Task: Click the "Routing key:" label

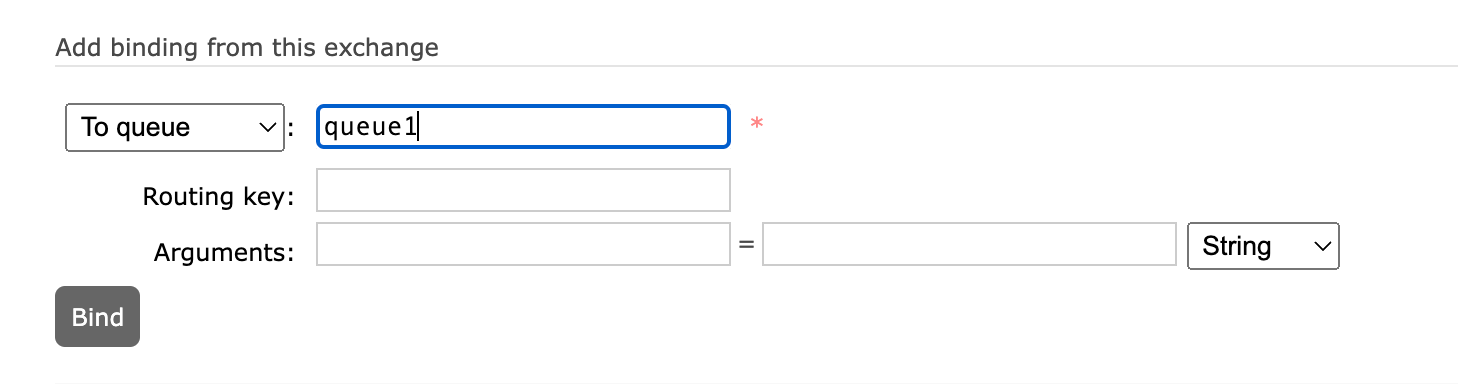Action: [219, 196]
